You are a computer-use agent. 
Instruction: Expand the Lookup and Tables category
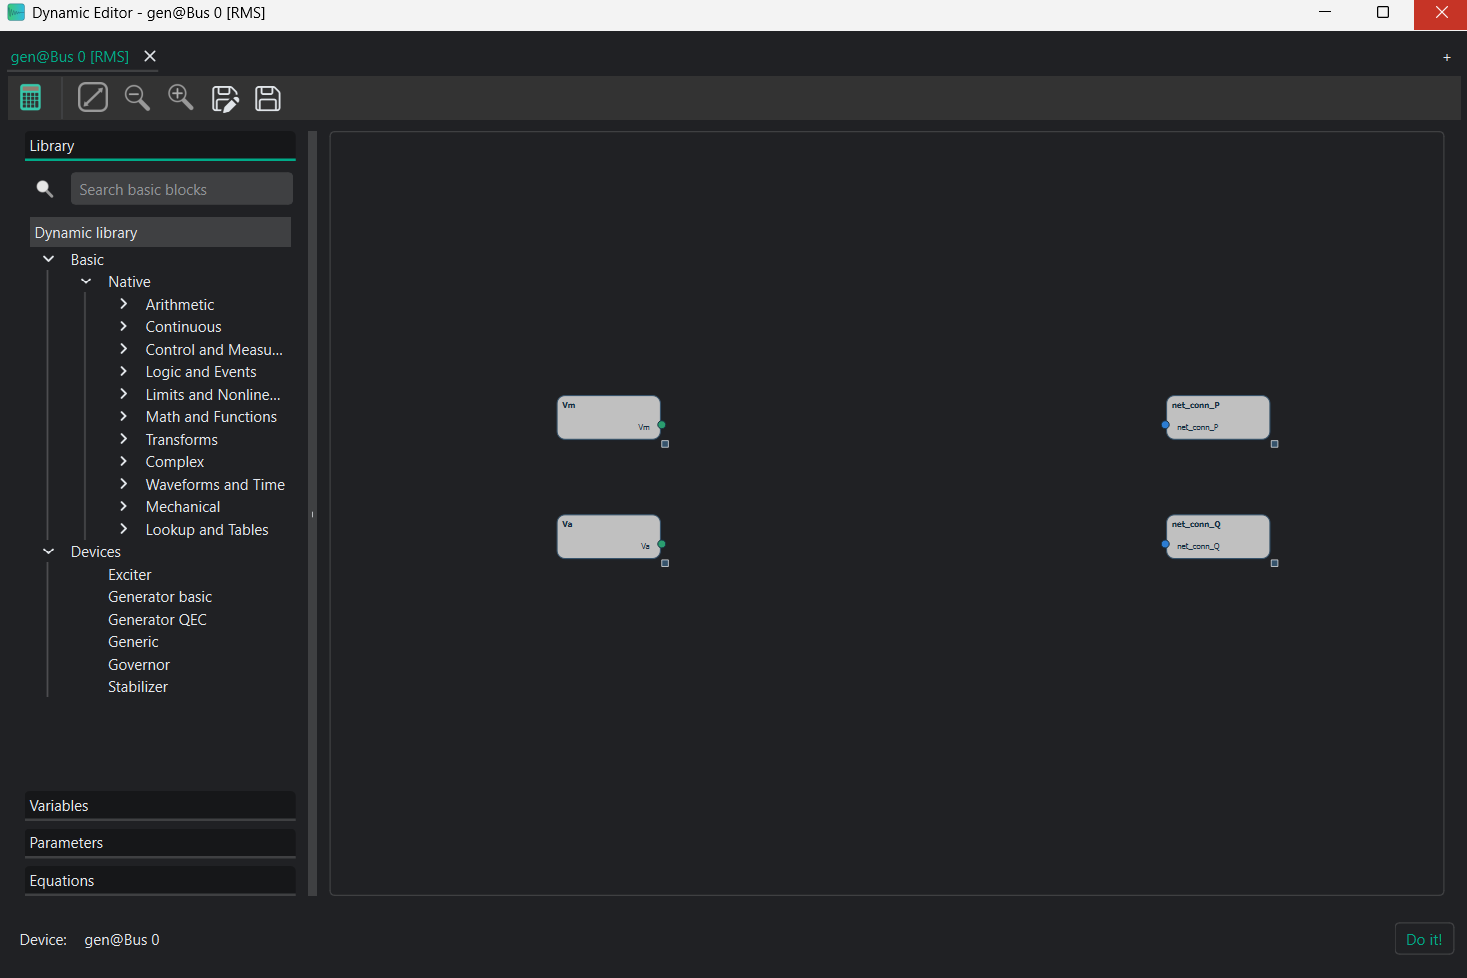tap(123, 529)
